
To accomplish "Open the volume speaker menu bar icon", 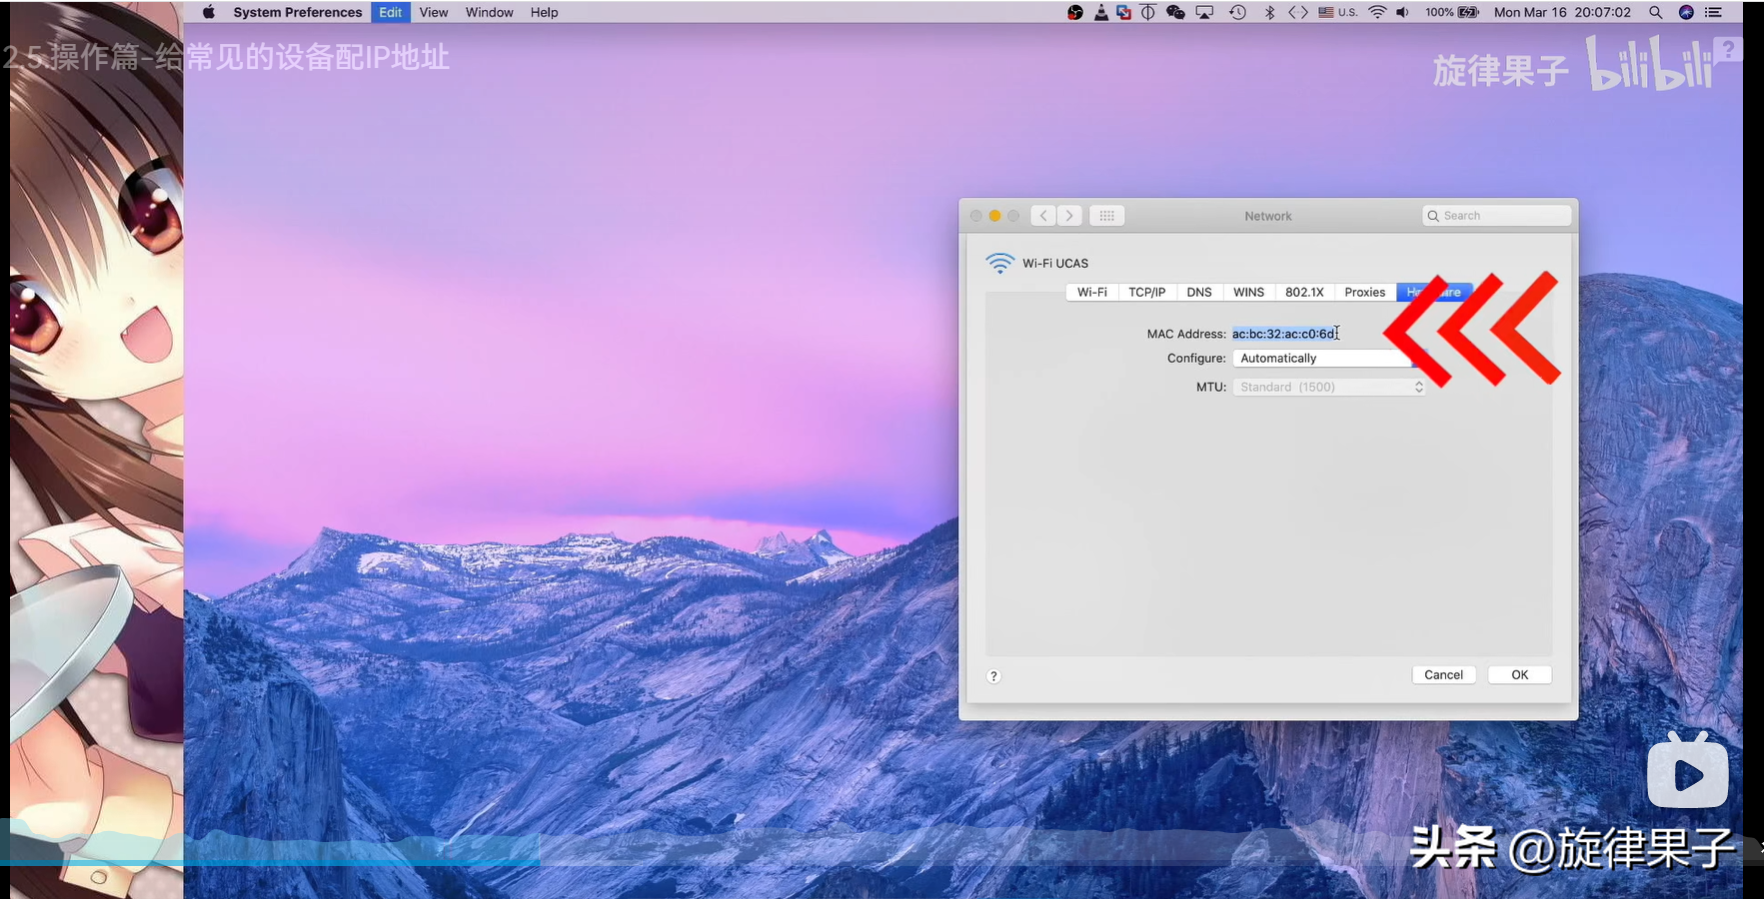I will pos(1402,13).
